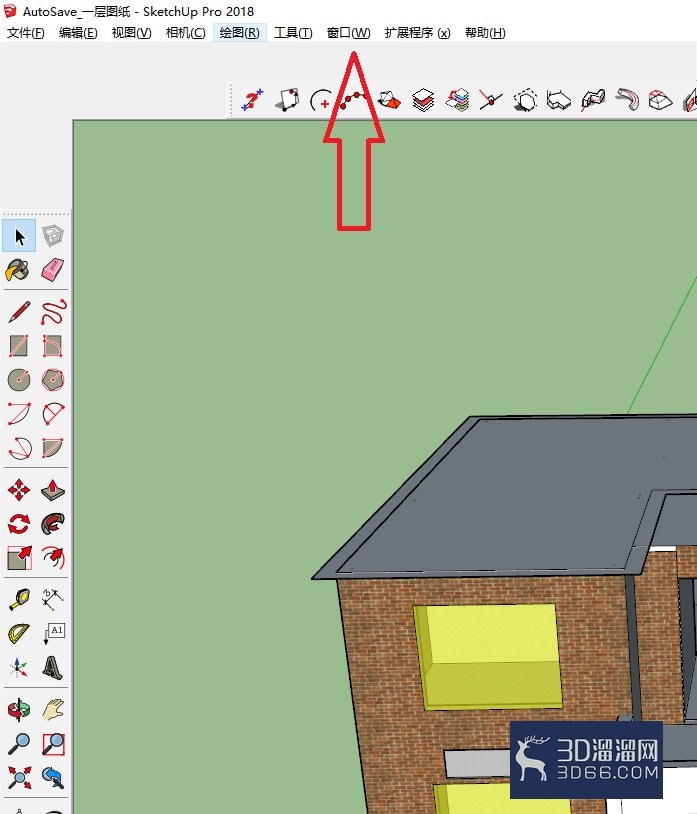Select the arrow Select tool
Image resolution: width=697 pixels, height=814 pixels.
19,236
